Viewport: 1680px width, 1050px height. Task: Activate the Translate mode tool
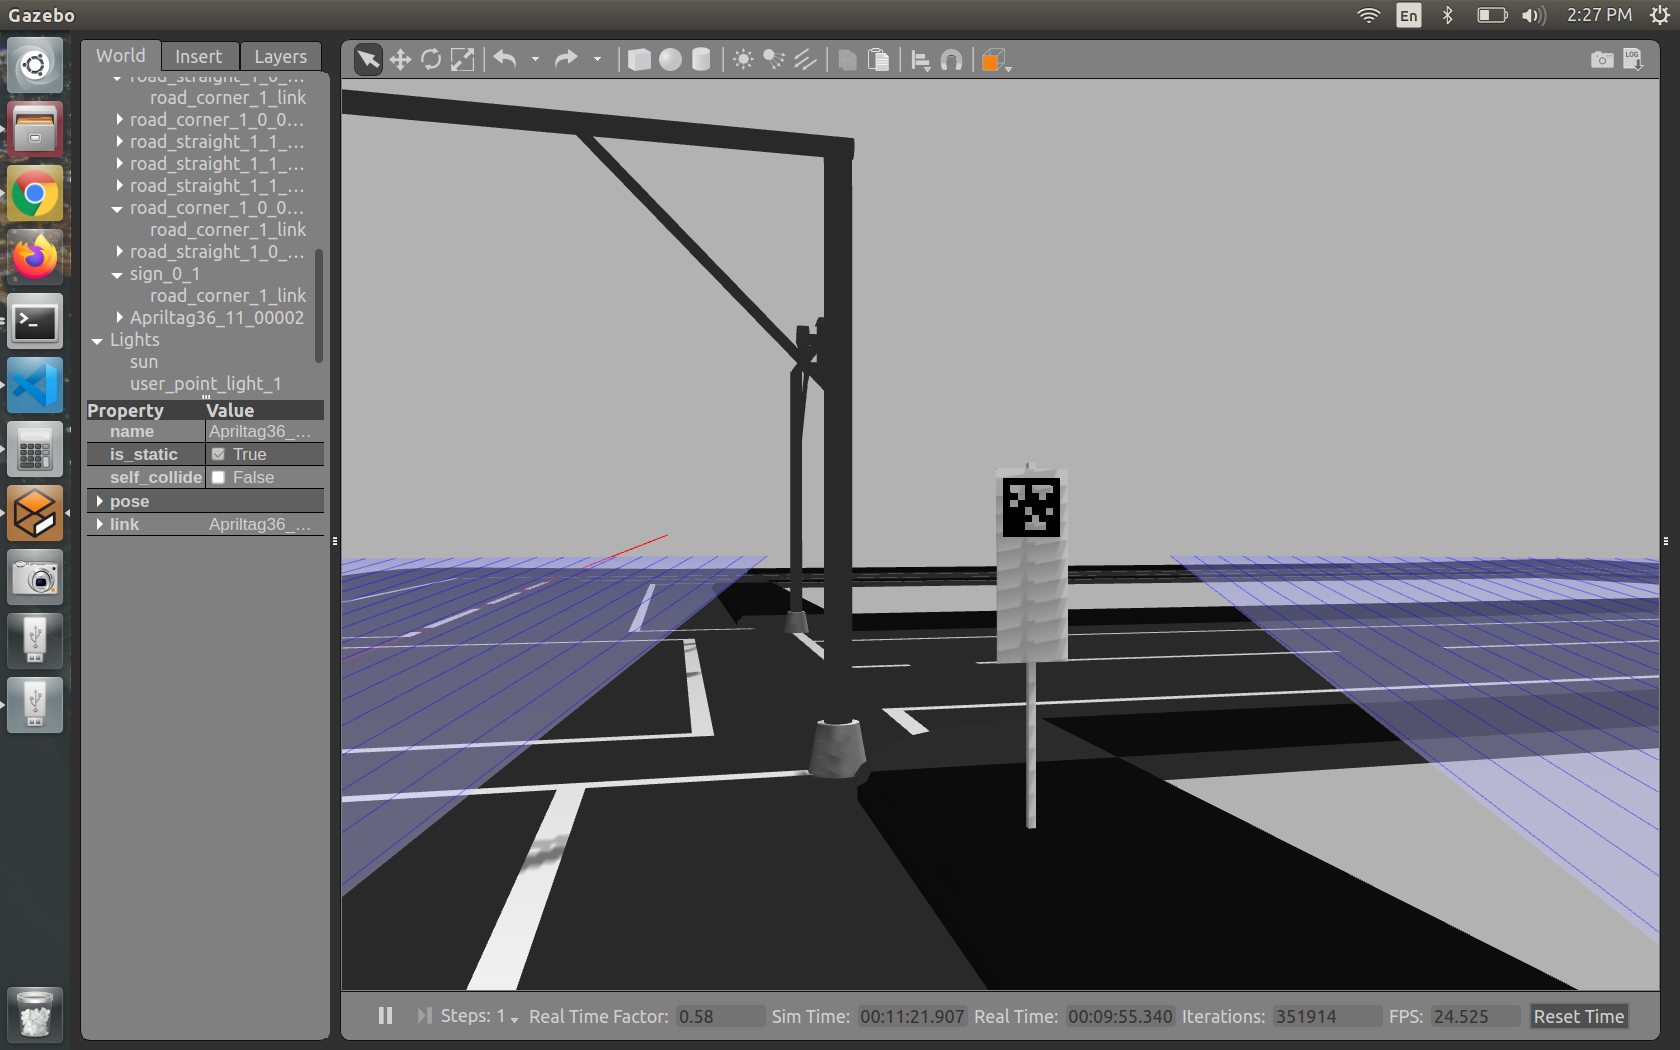(x=400, y=60)
